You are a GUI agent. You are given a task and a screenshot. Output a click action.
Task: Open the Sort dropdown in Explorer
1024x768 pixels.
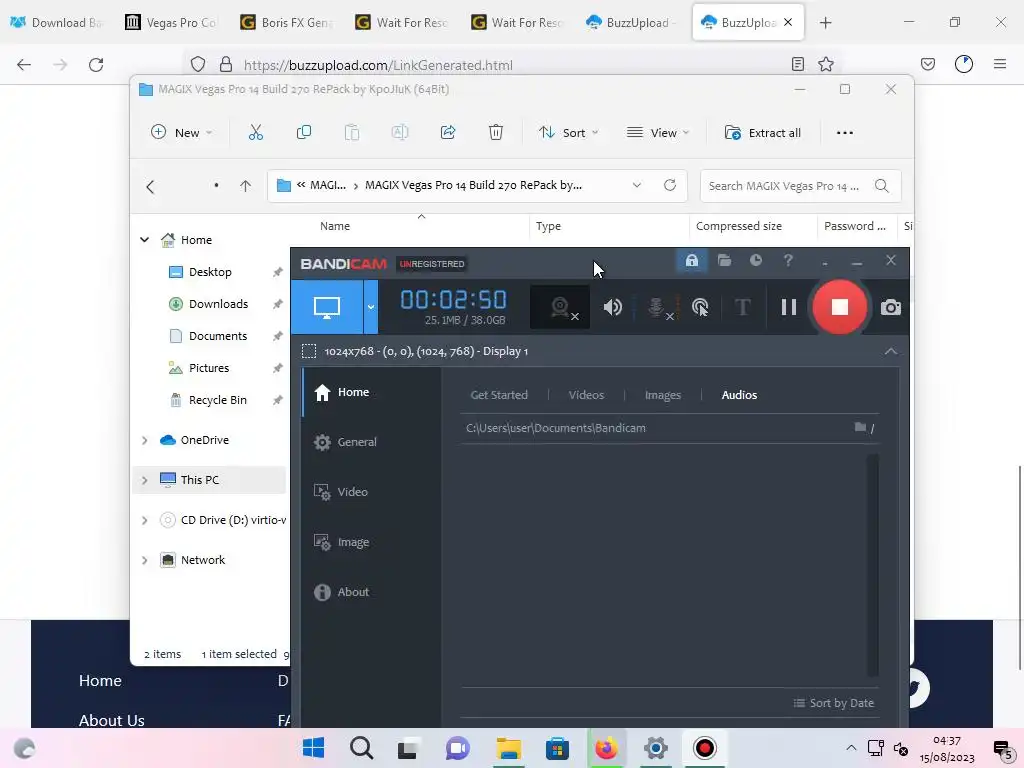568,133
